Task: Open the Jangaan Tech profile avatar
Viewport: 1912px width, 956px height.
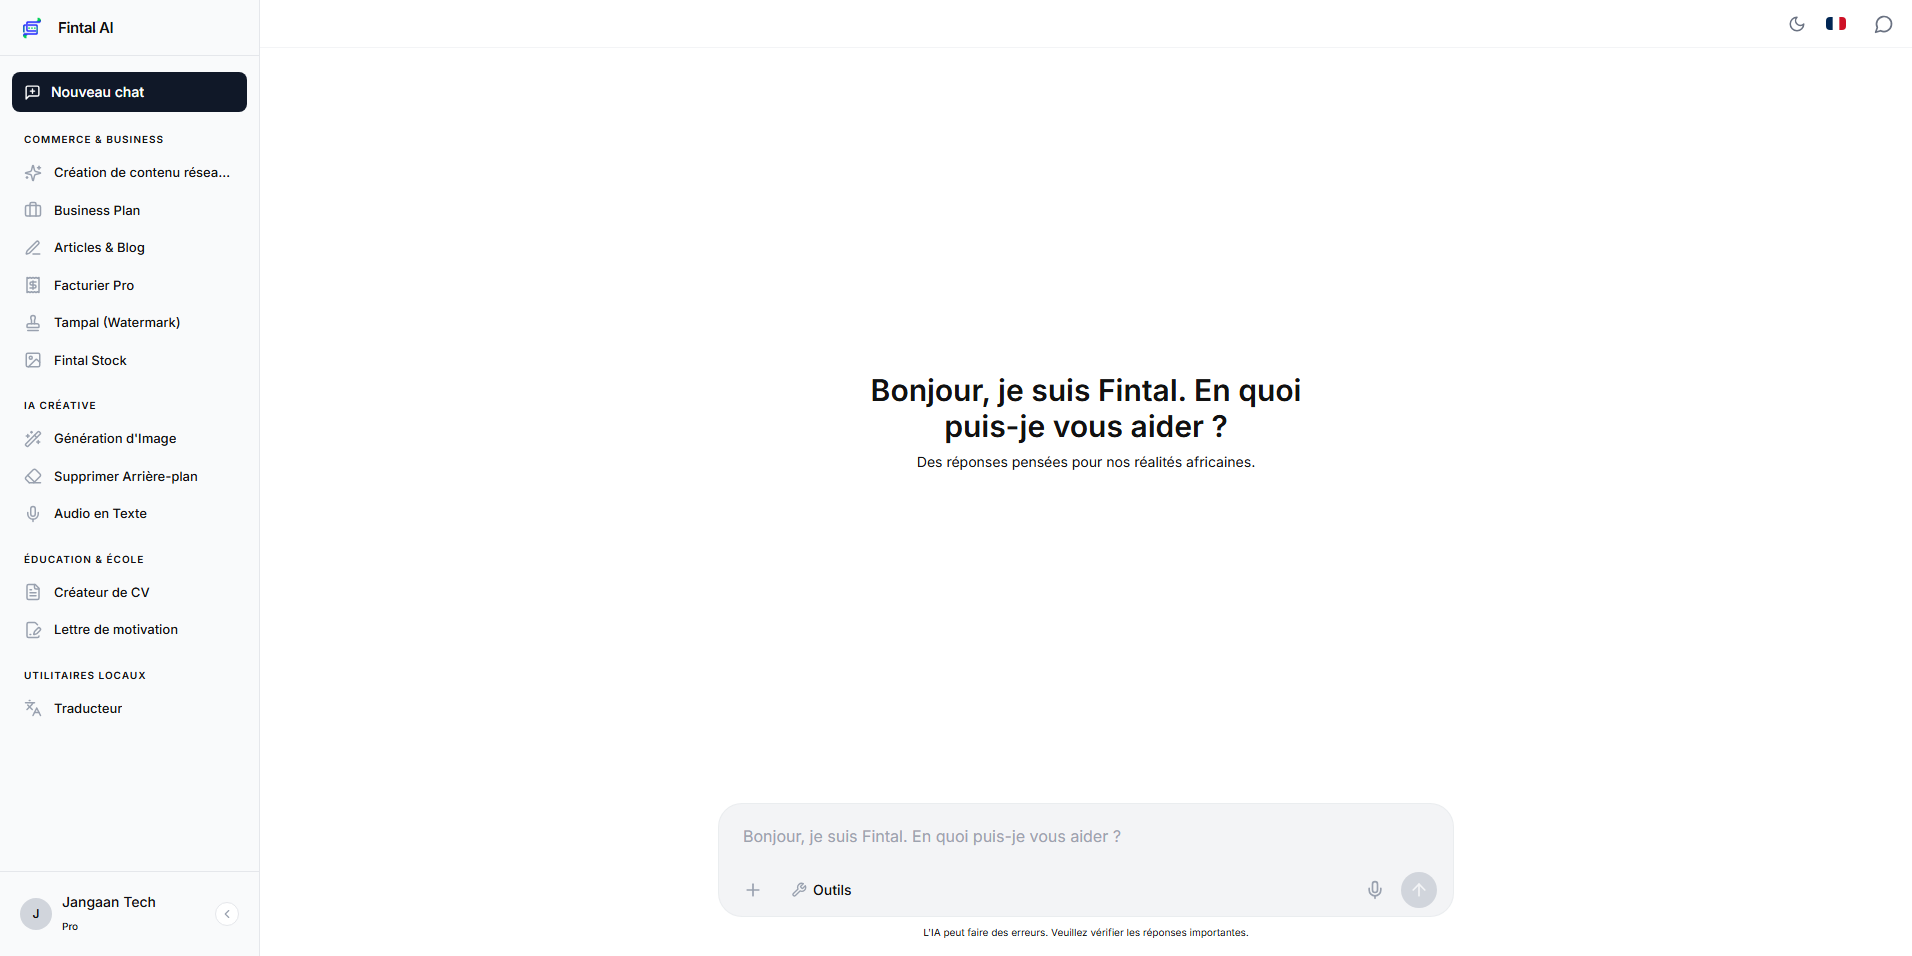Action: (36, 914)
